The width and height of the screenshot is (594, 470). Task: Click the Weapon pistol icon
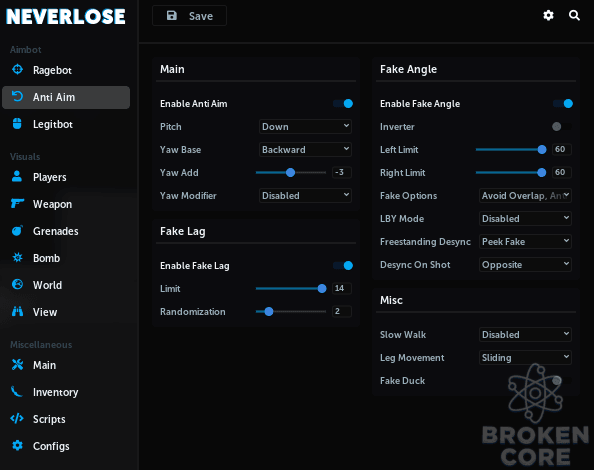click(17, 203)
